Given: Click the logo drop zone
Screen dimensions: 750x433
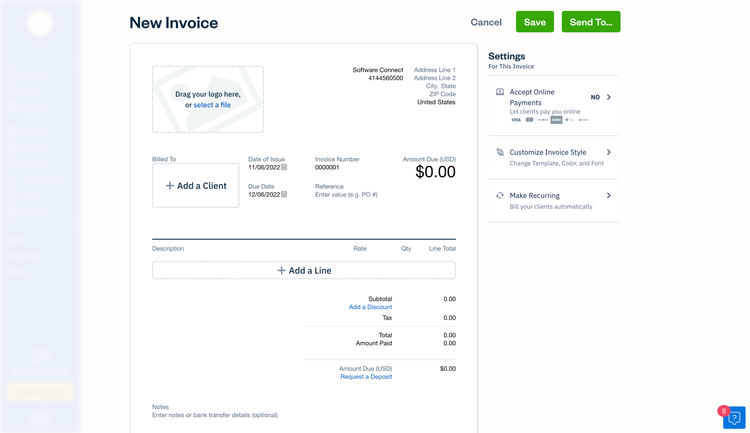Looking at the screenshot, I should 208,100.
